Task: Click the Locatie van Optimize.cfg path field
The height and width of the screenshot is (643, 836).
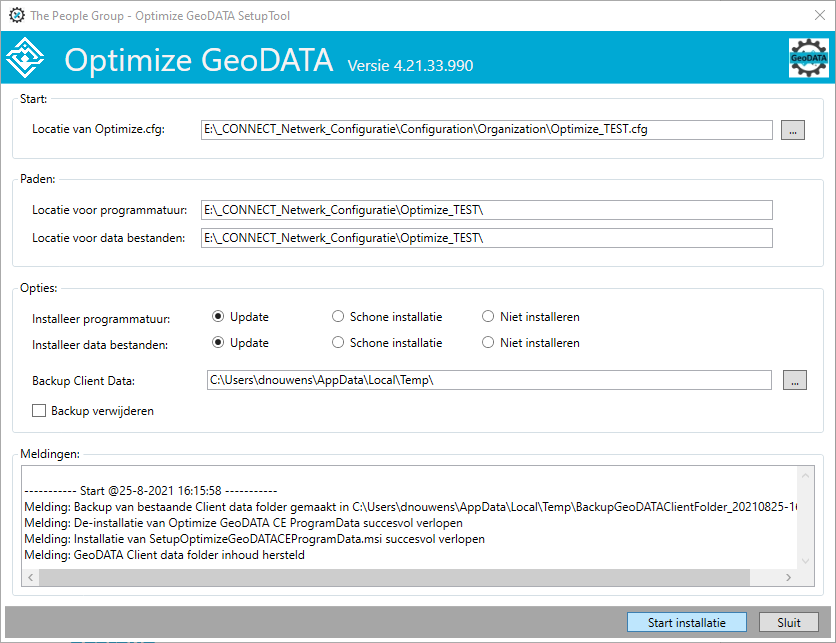Action: tap(486, 130)
